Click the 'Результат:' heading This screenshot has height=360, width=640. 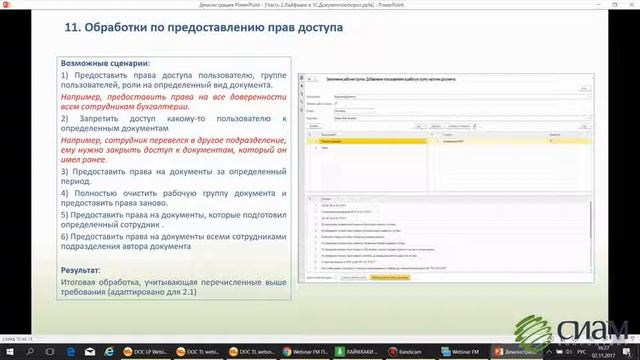(x=80, y=270)
